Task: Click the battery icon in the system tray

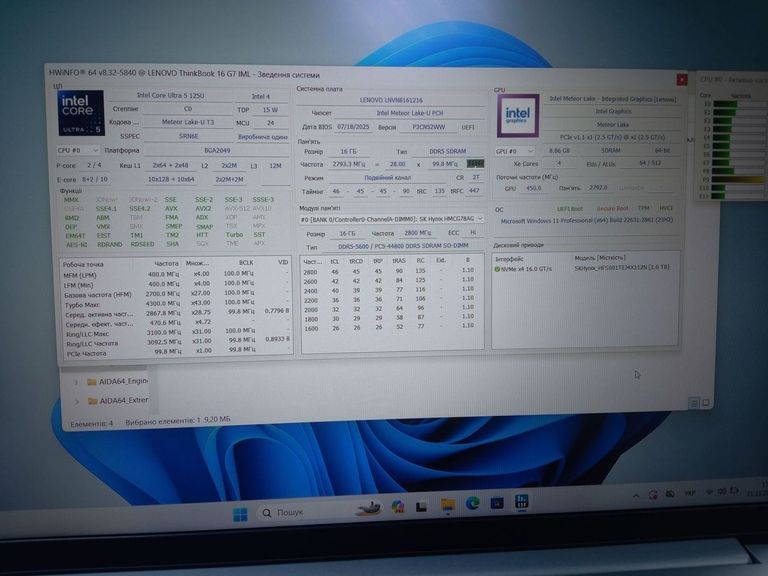Action: 734,490
